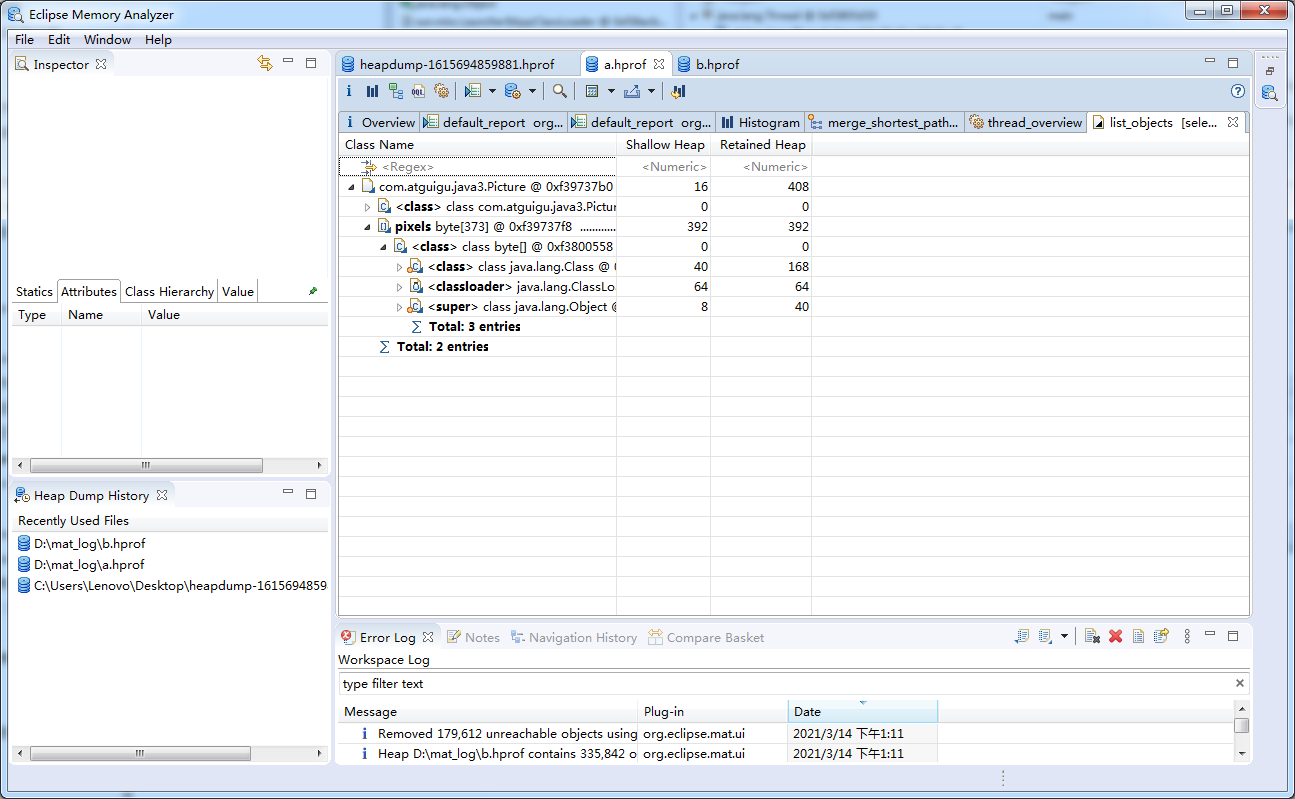Screen dimensions: 1295x799
Task: Collapse pixels byte[373] tree node
Action: pos(367,227)
